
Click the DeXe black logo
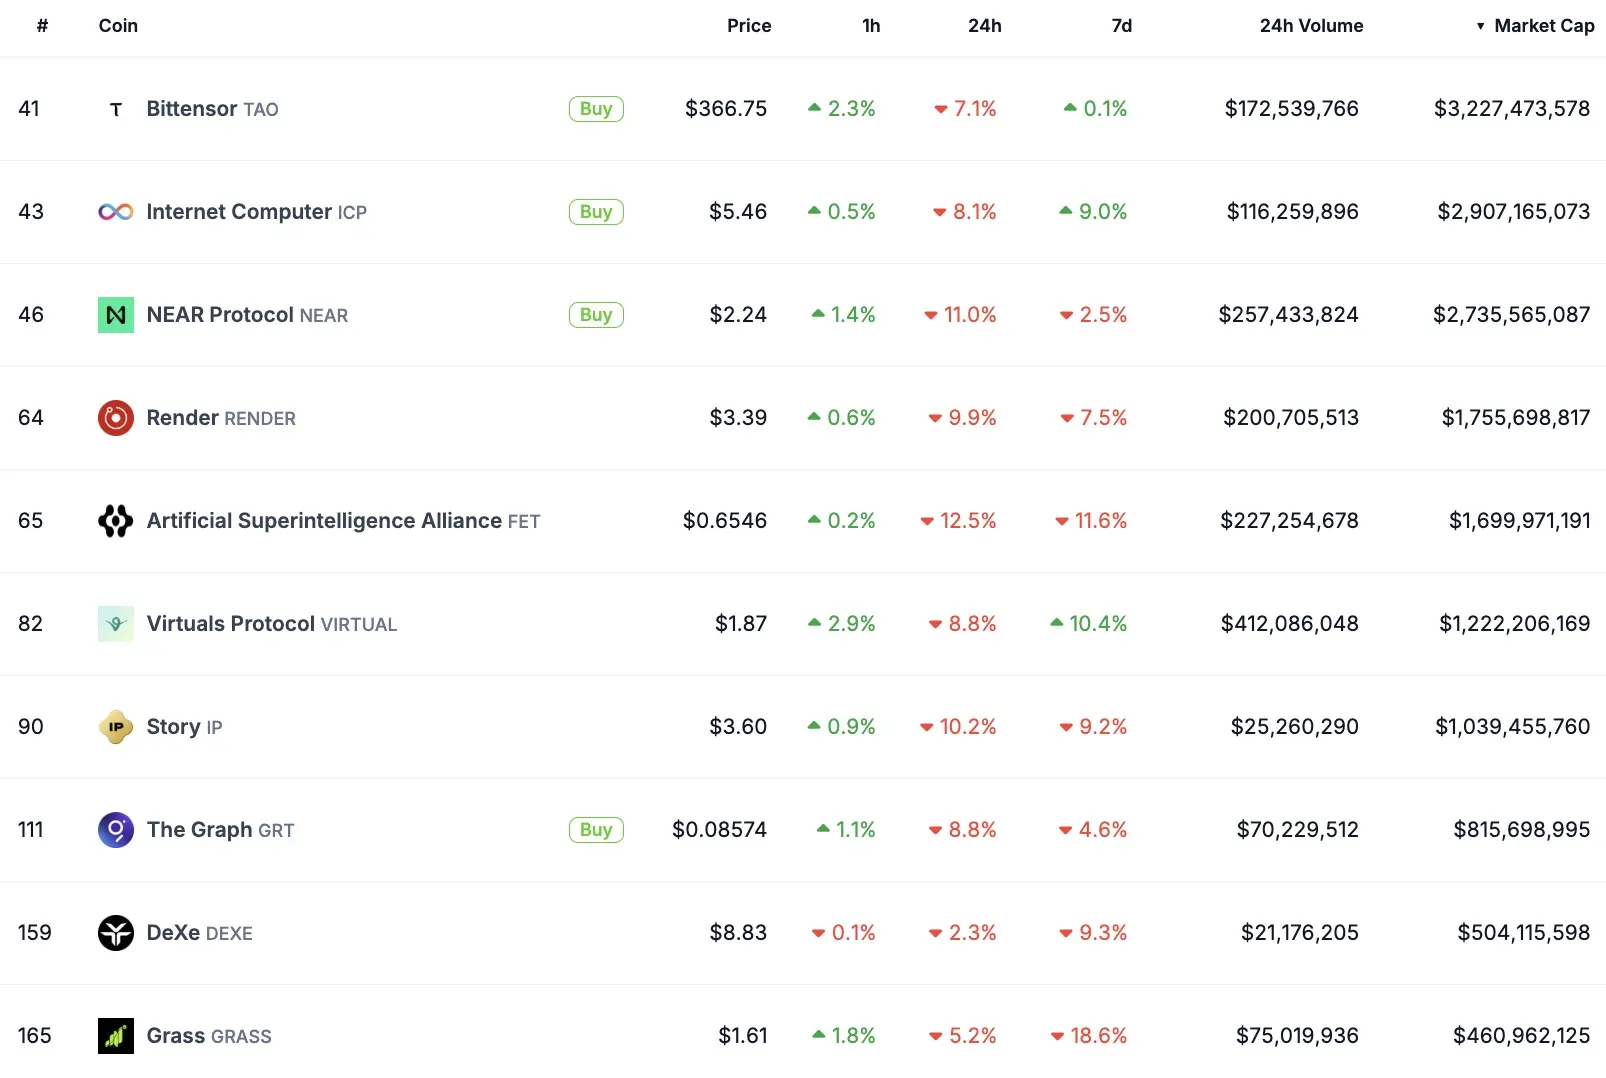coord(116,933)
